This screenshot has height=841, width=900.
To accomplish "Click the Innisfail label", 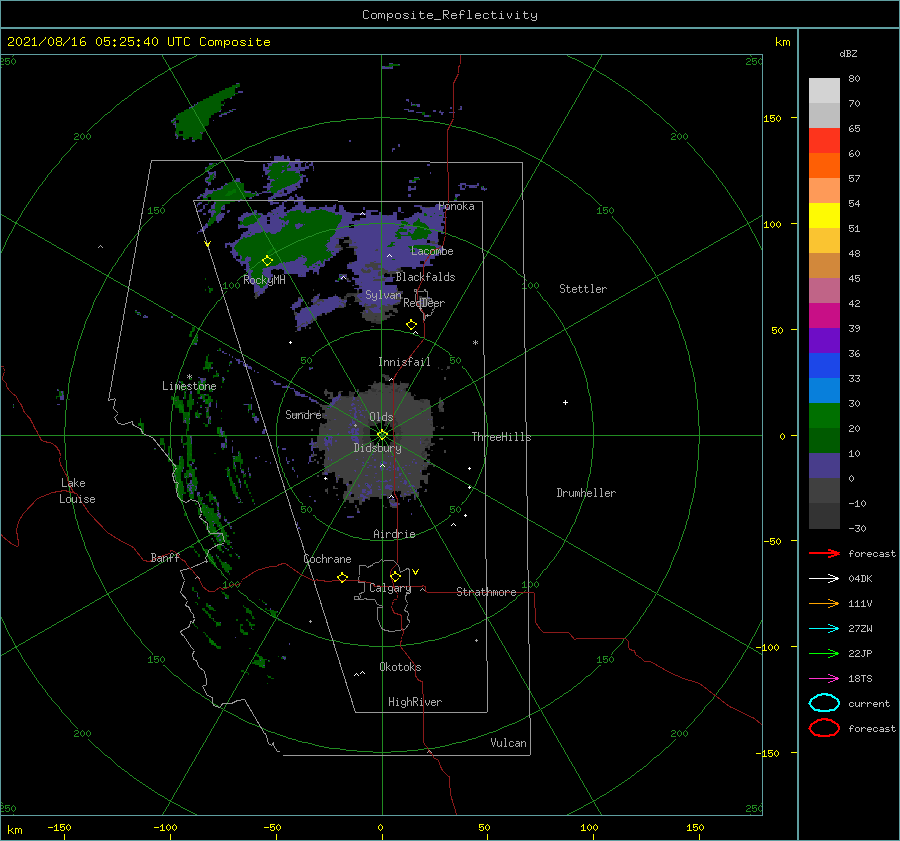I will (404, 362).
